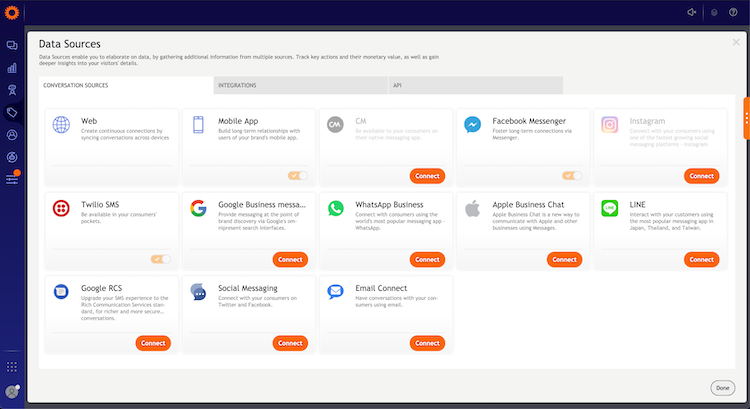This screenshot has width=750, height=409.
Task: Open the user profile avatar icon
Action: point(12,392)
